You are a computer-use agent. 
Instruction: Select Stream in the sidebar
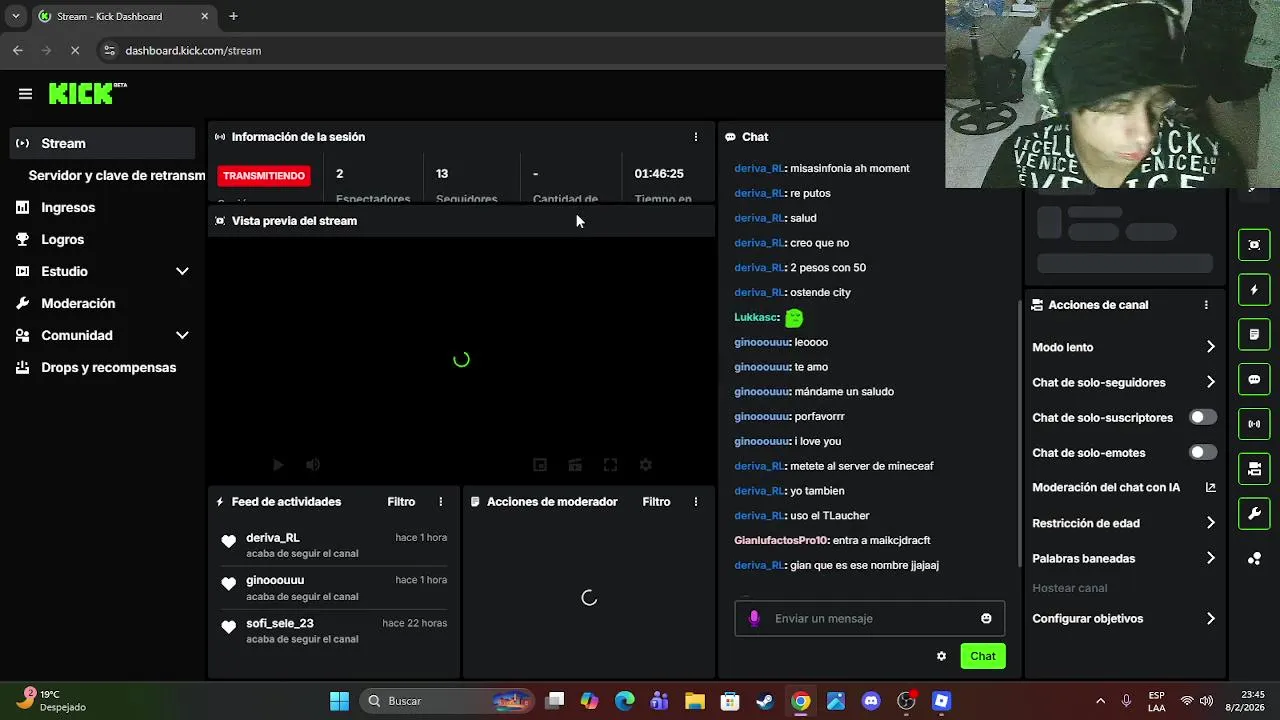[102, 143]
